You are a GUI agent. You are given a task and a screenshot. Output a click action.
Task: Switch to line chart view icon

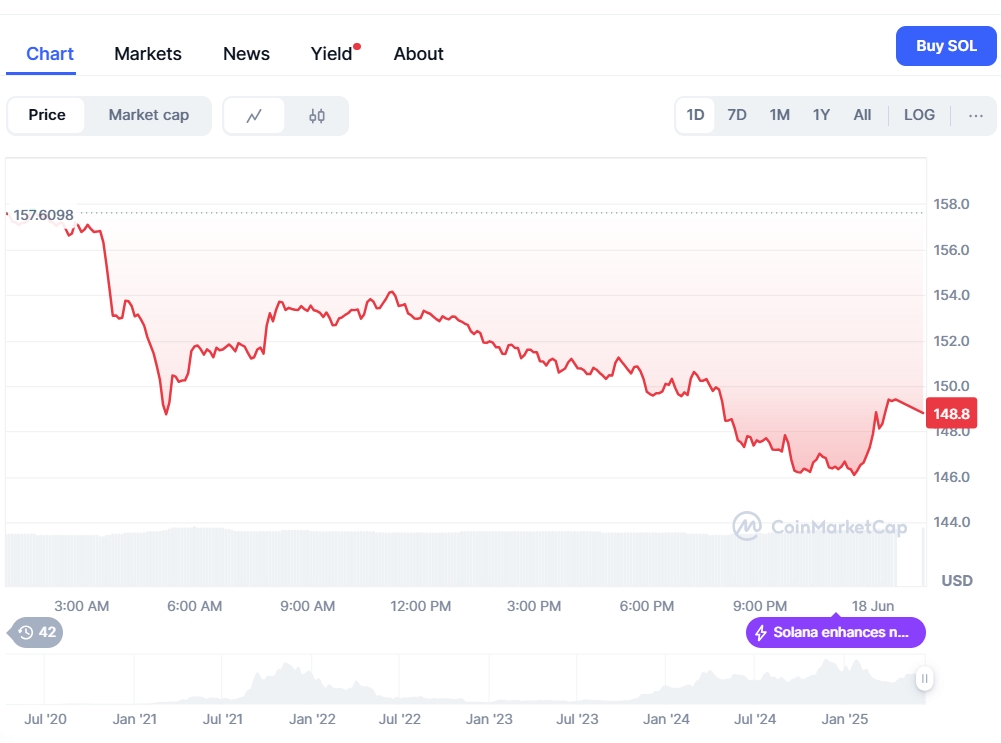[254, 116]
